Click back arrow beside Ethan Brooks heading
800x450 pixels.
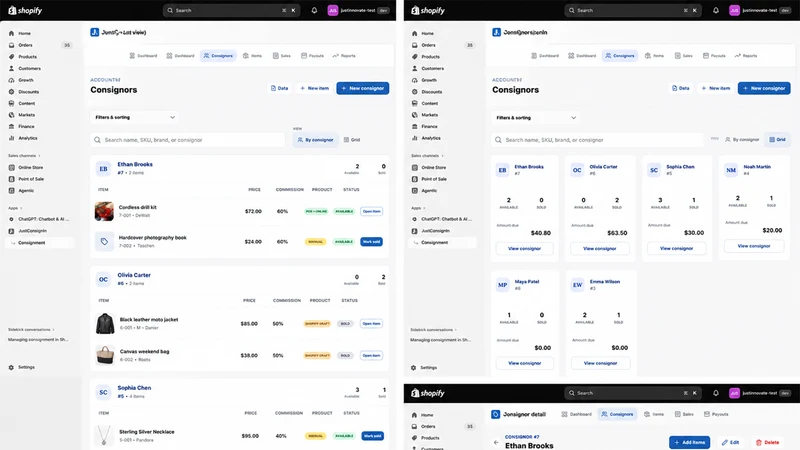coord(496,442)
